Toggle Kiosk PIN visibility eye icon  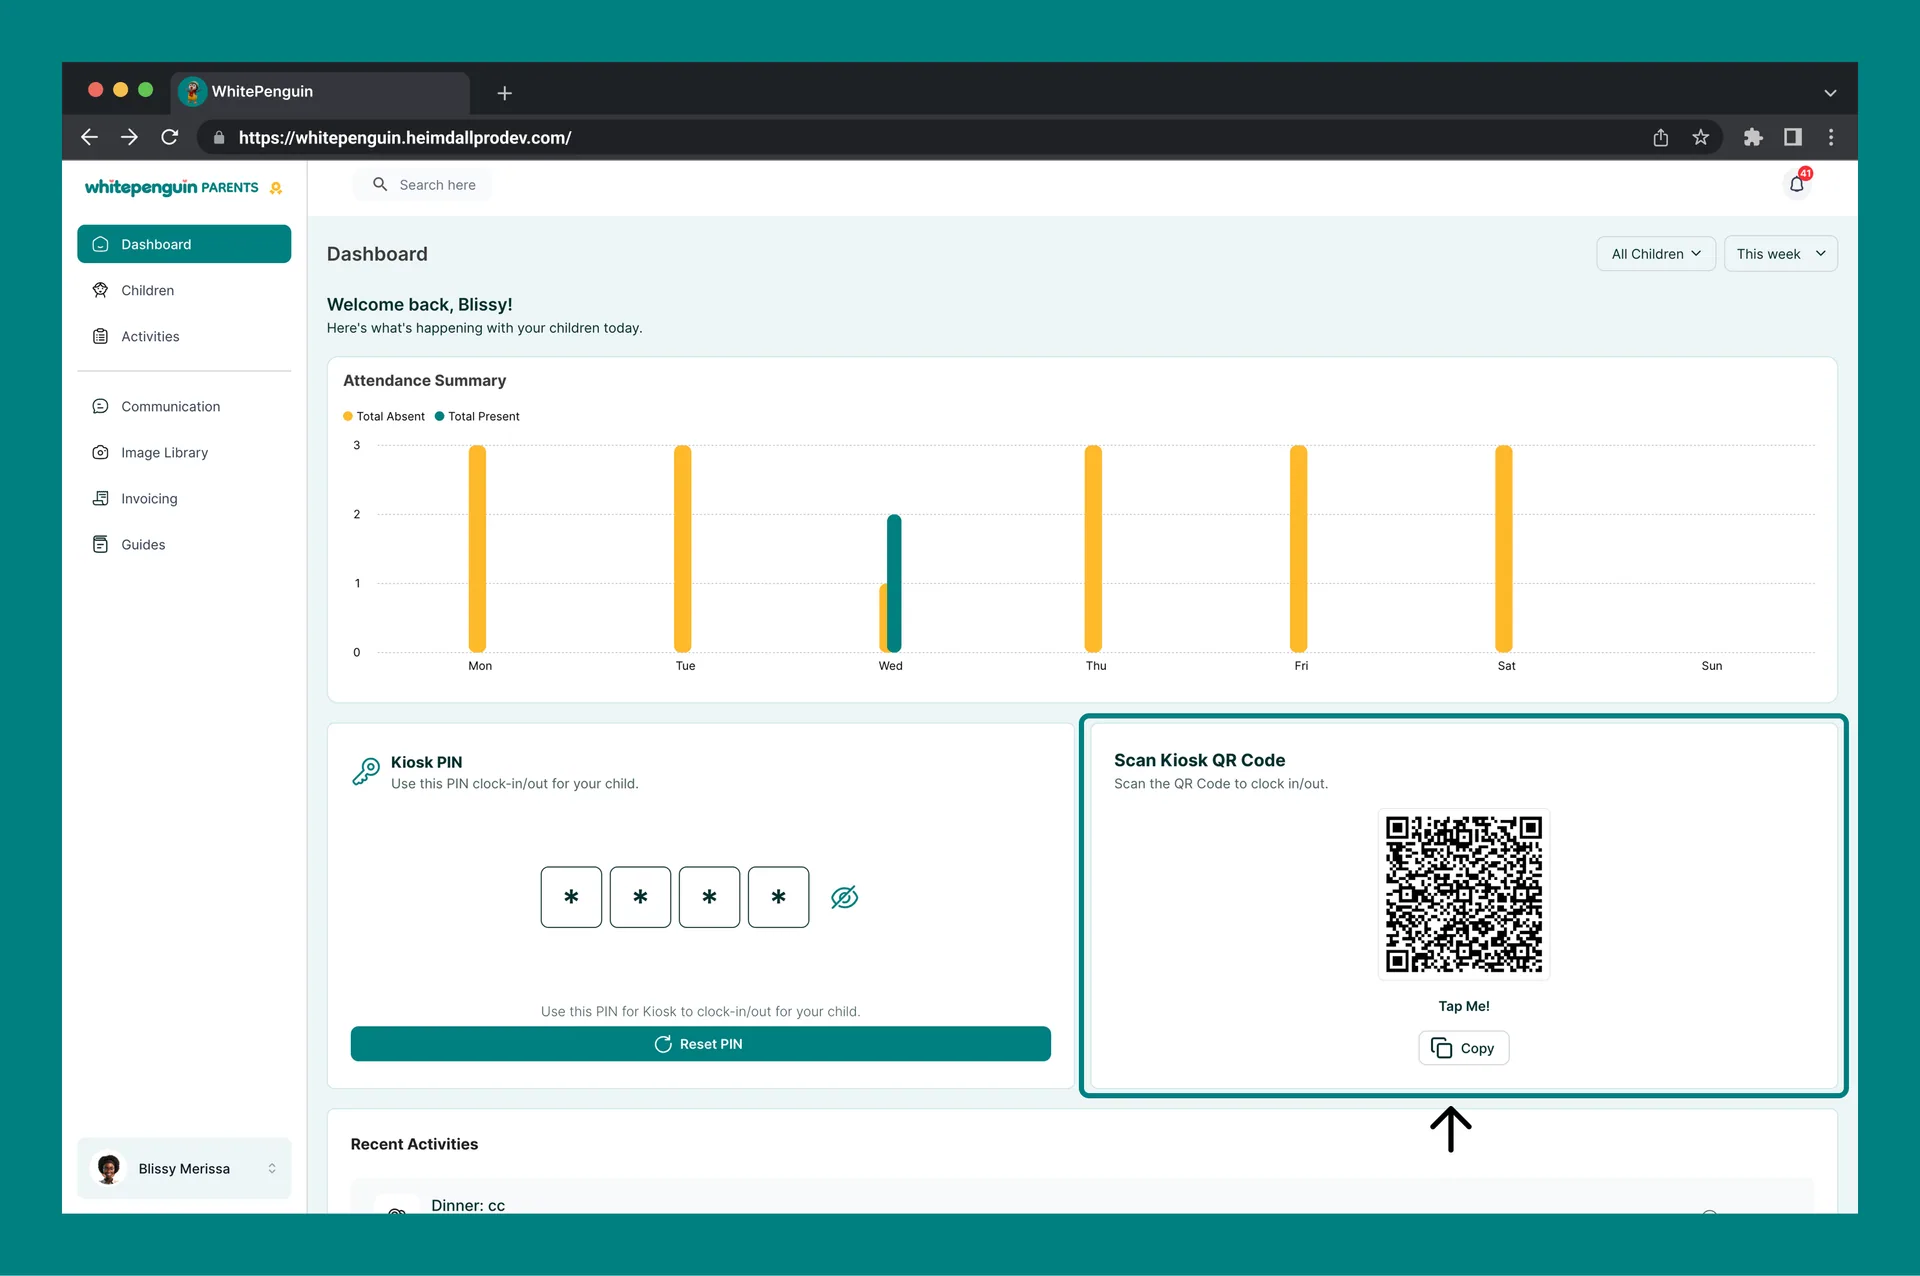(844, 897)
